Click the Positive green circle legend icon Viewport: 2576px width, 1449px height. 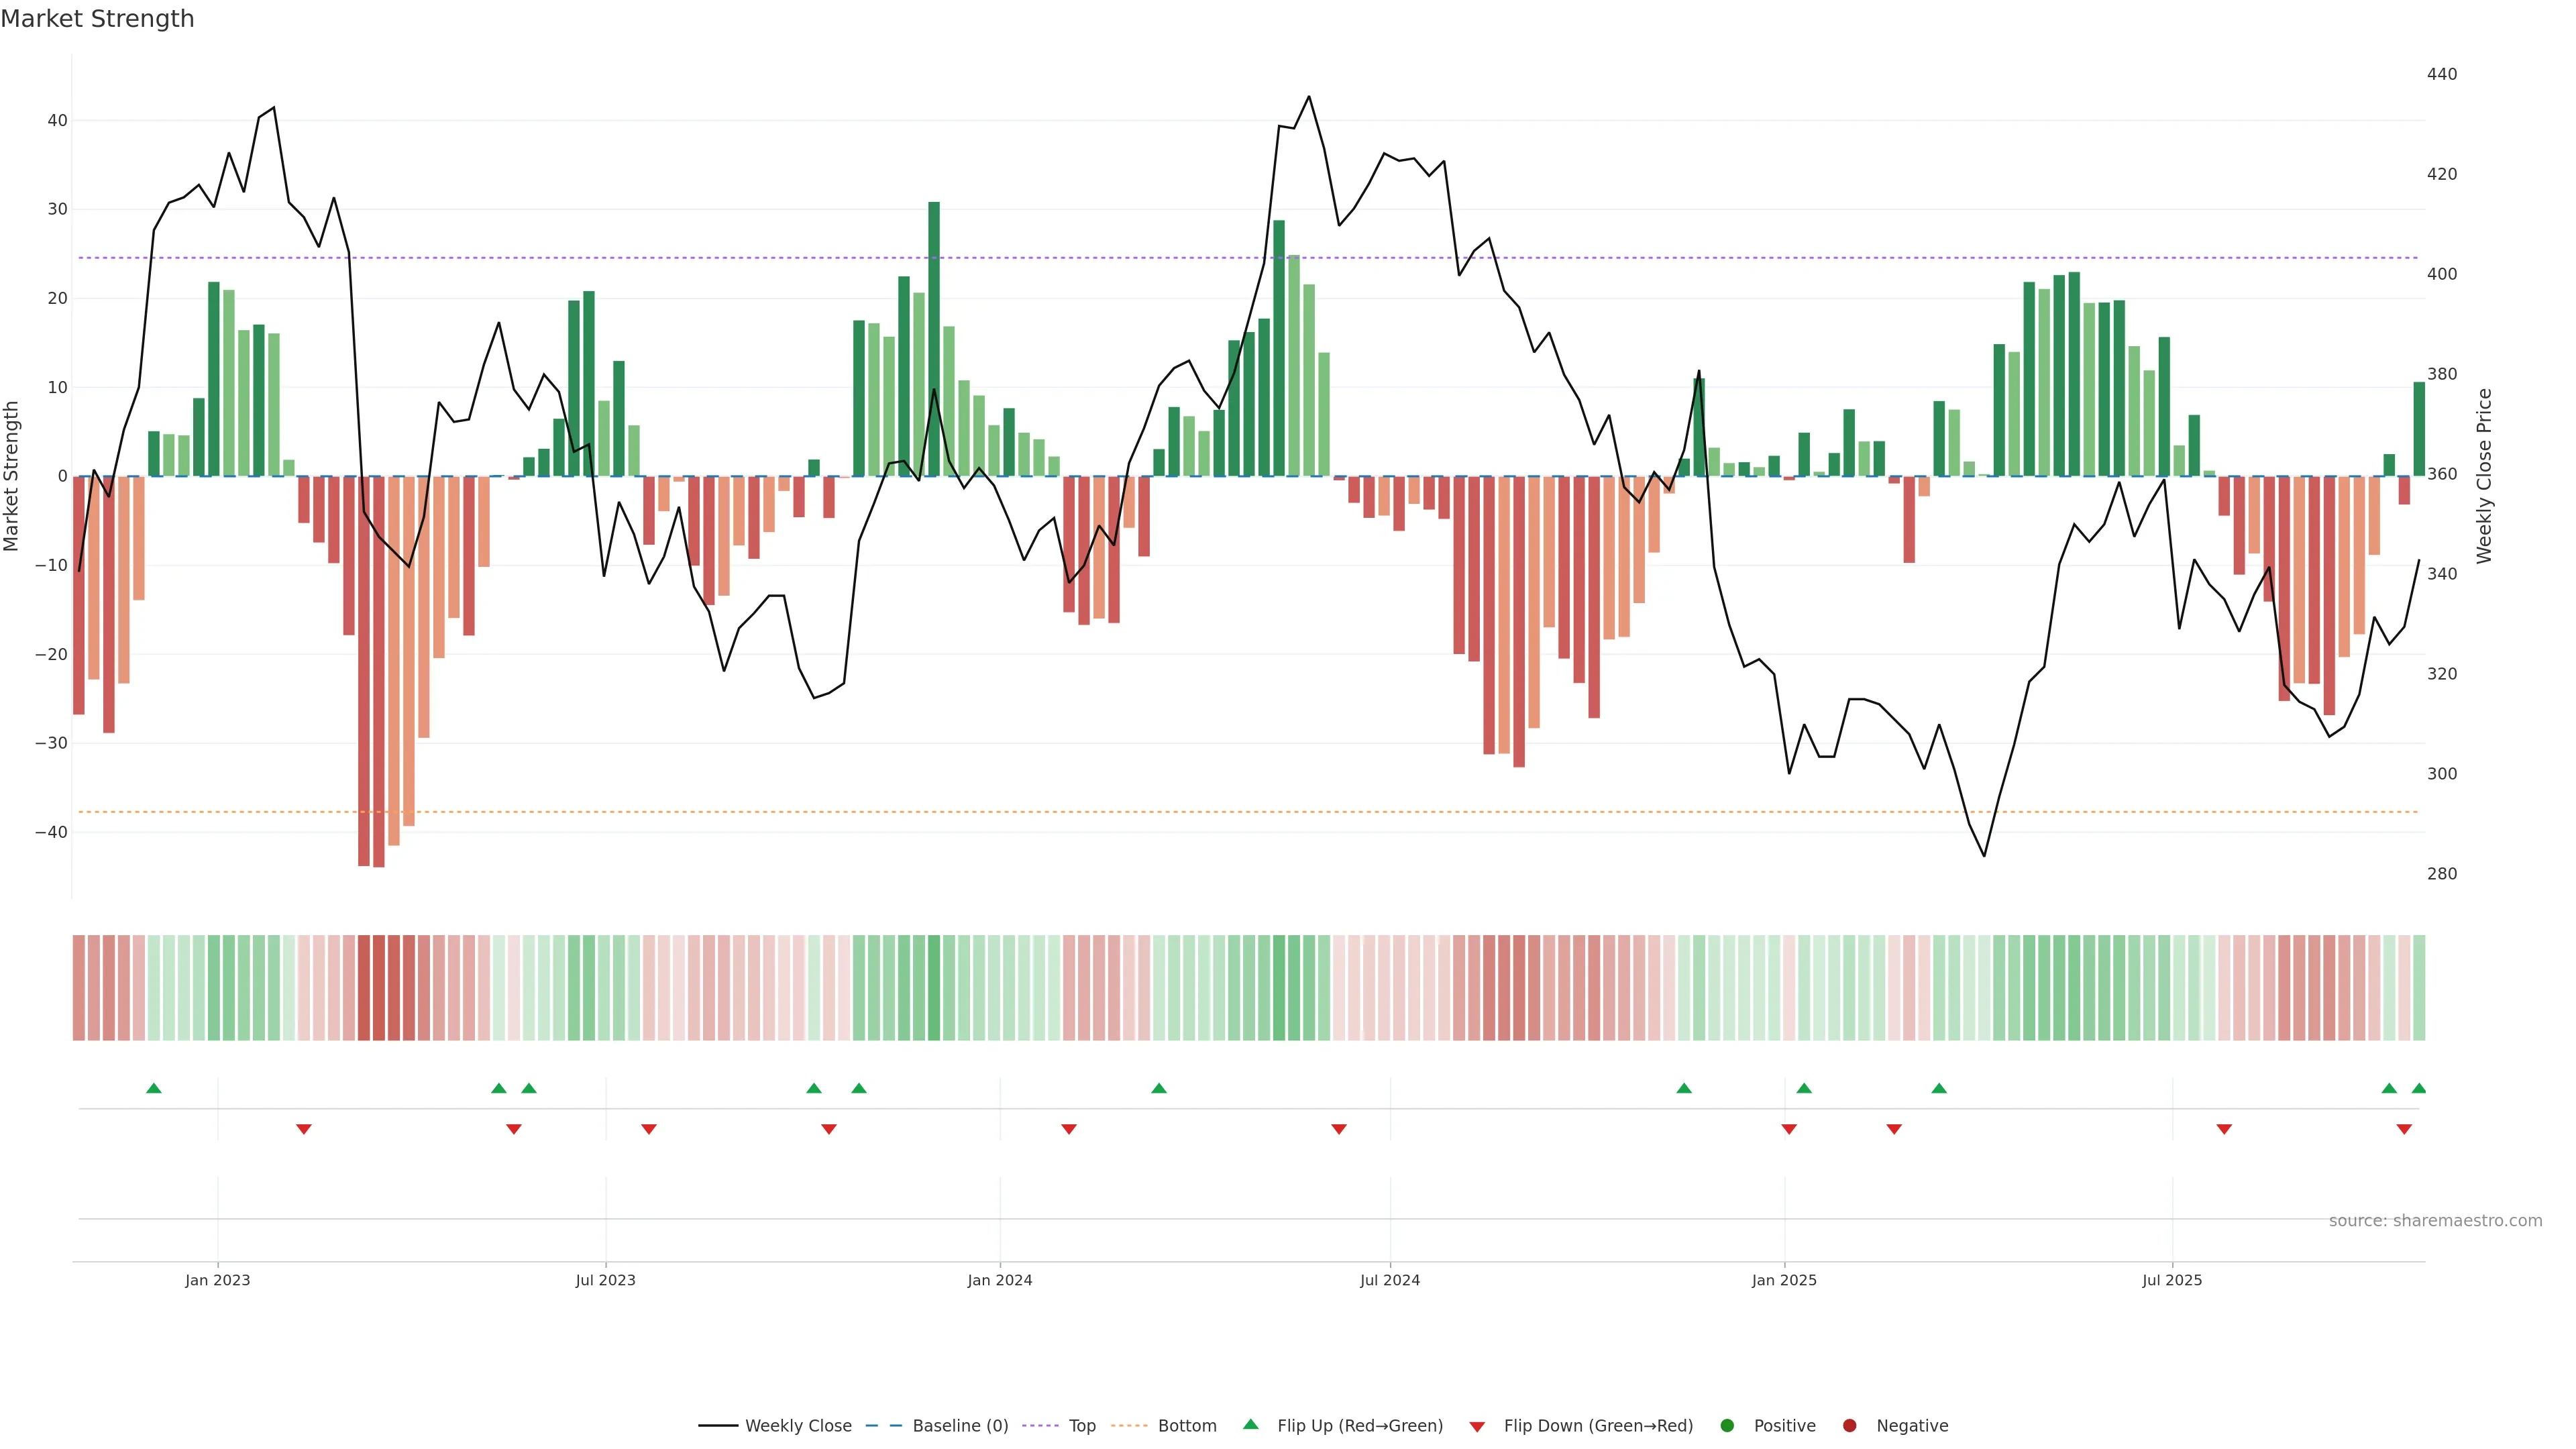pos(1727,1425)
